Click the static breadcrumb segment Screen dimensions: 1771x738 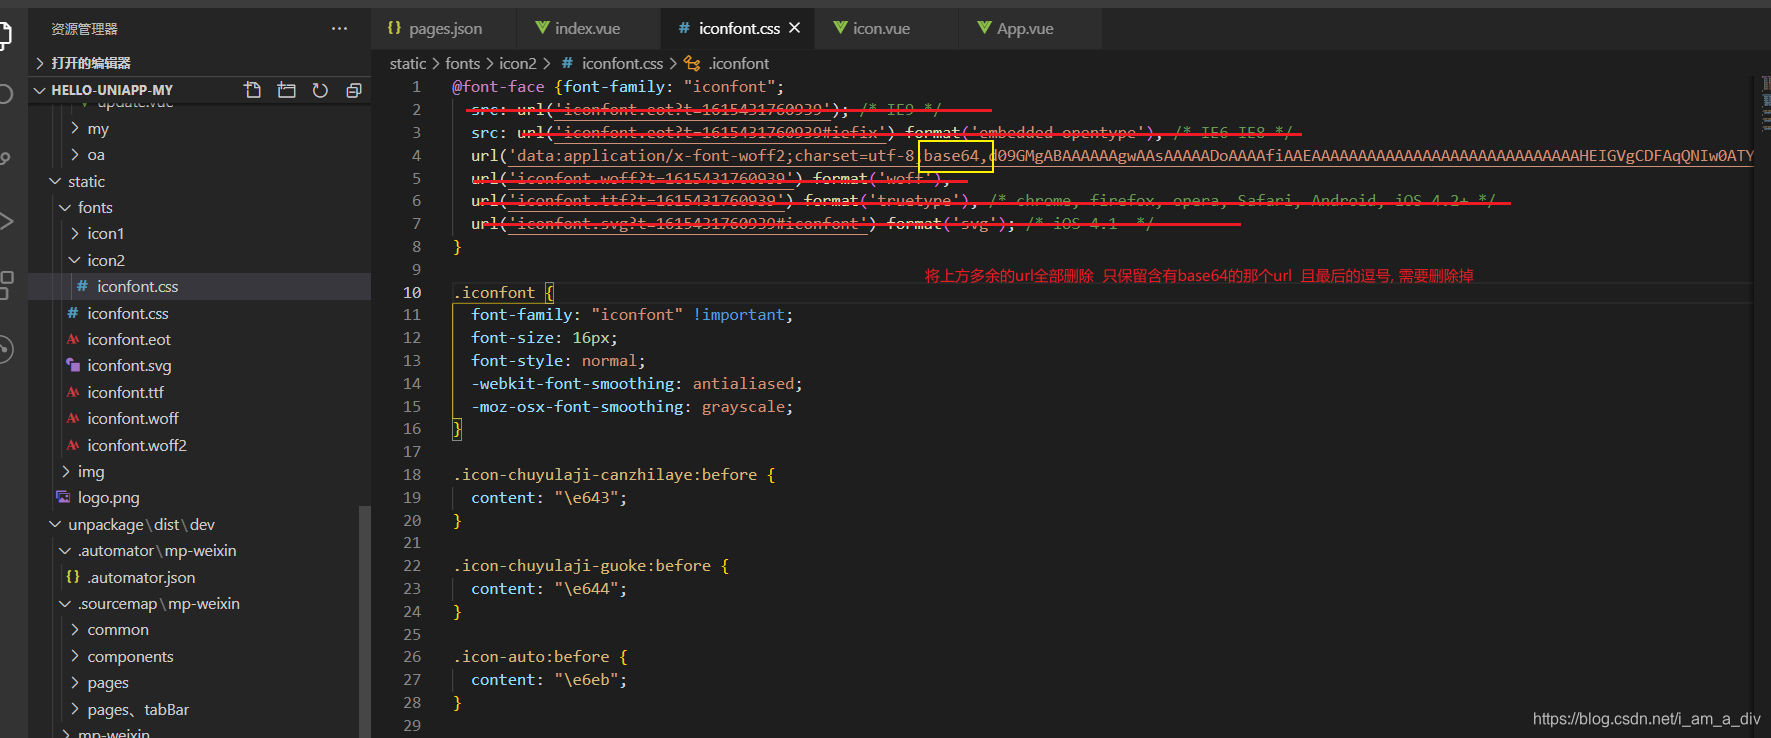pyautogui.click(x=408, y=63)
